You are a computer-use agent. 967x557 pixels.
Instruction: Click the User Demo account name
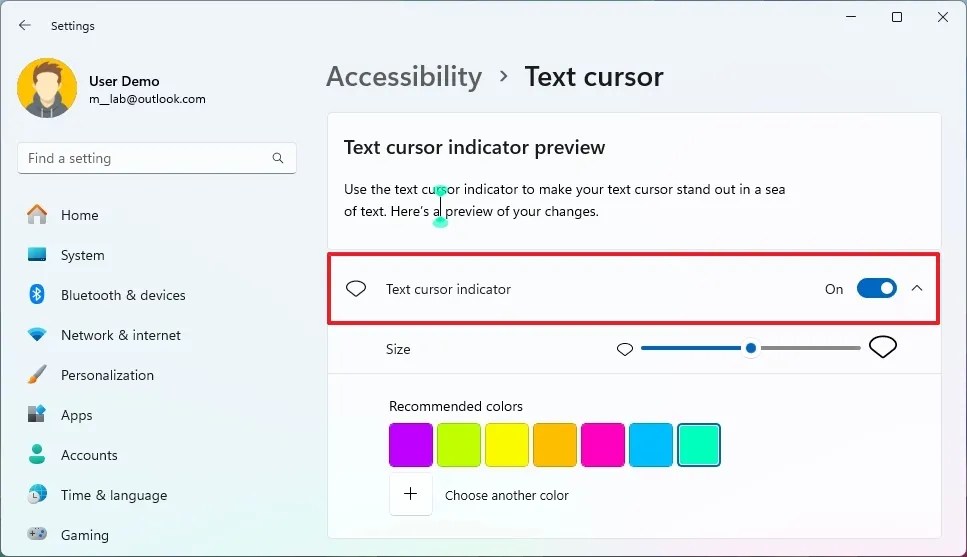coord(124,81)
